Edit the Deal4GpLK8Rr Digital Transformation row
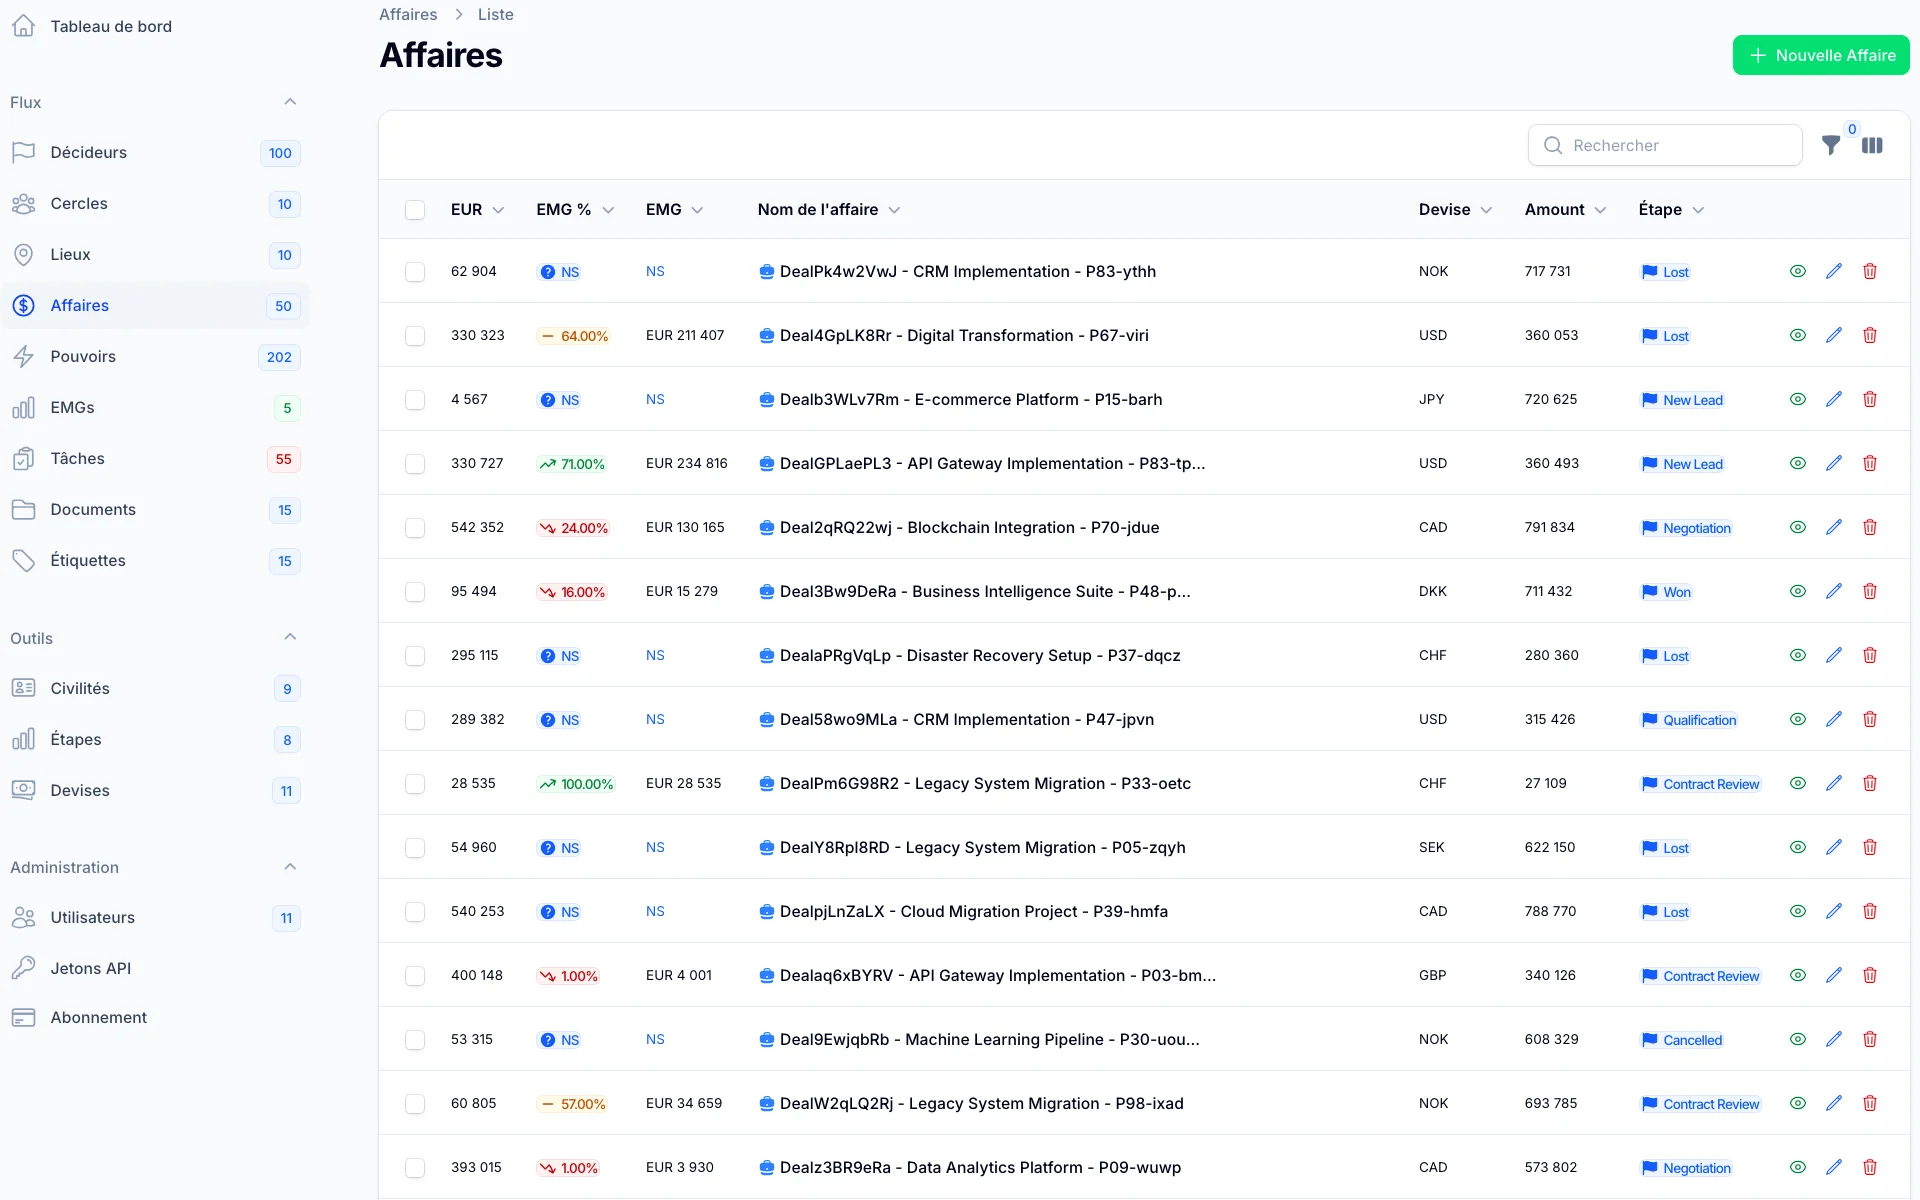1920x1200 pixels. click(x=1833, y=335)
